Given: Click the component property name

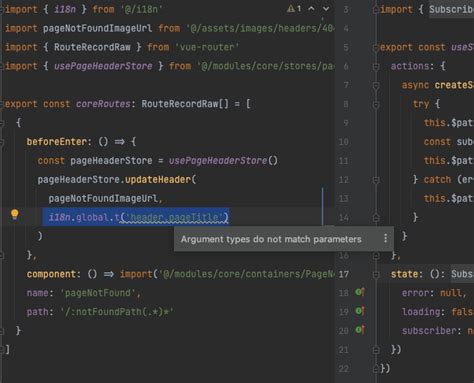Looking at the screenshot, I should (x=51, y=274).
